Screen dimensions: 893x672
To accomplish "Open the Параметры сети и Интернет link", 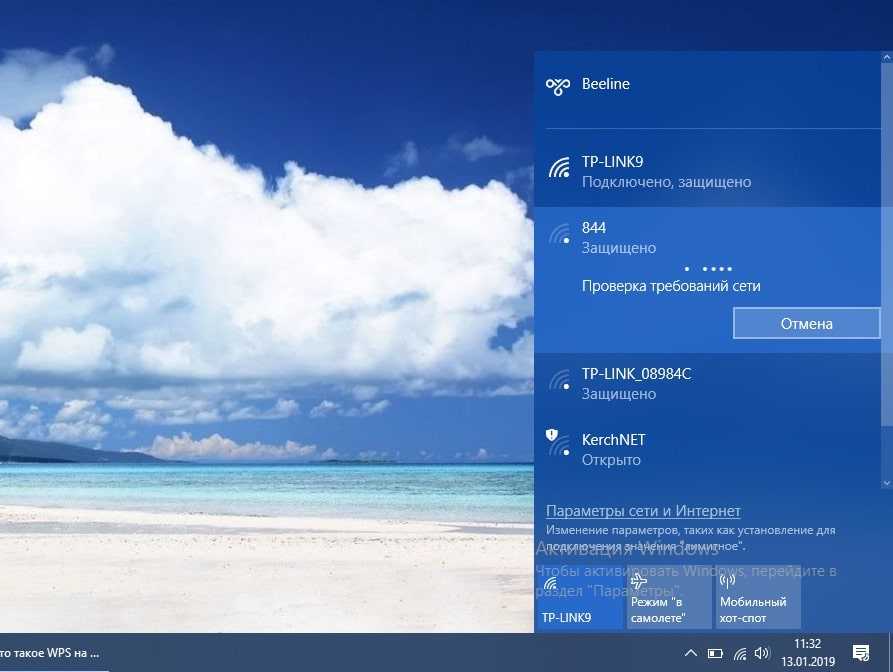I will coord(643,511).
